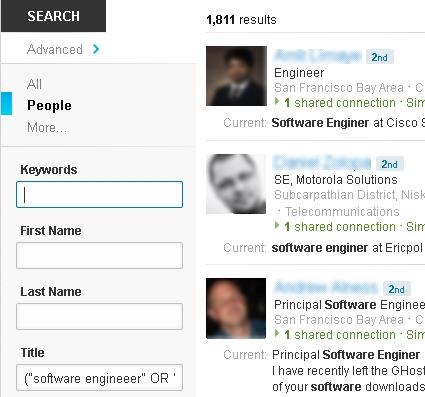Expand Motorola result's shared connection triangle
The width and height of the screenshot is (425, 397).
tap(277, 226)
